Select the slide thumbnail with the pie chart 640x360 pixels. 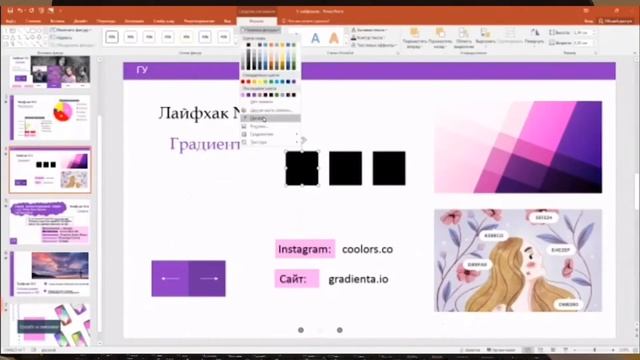click(x=50, y=118)
